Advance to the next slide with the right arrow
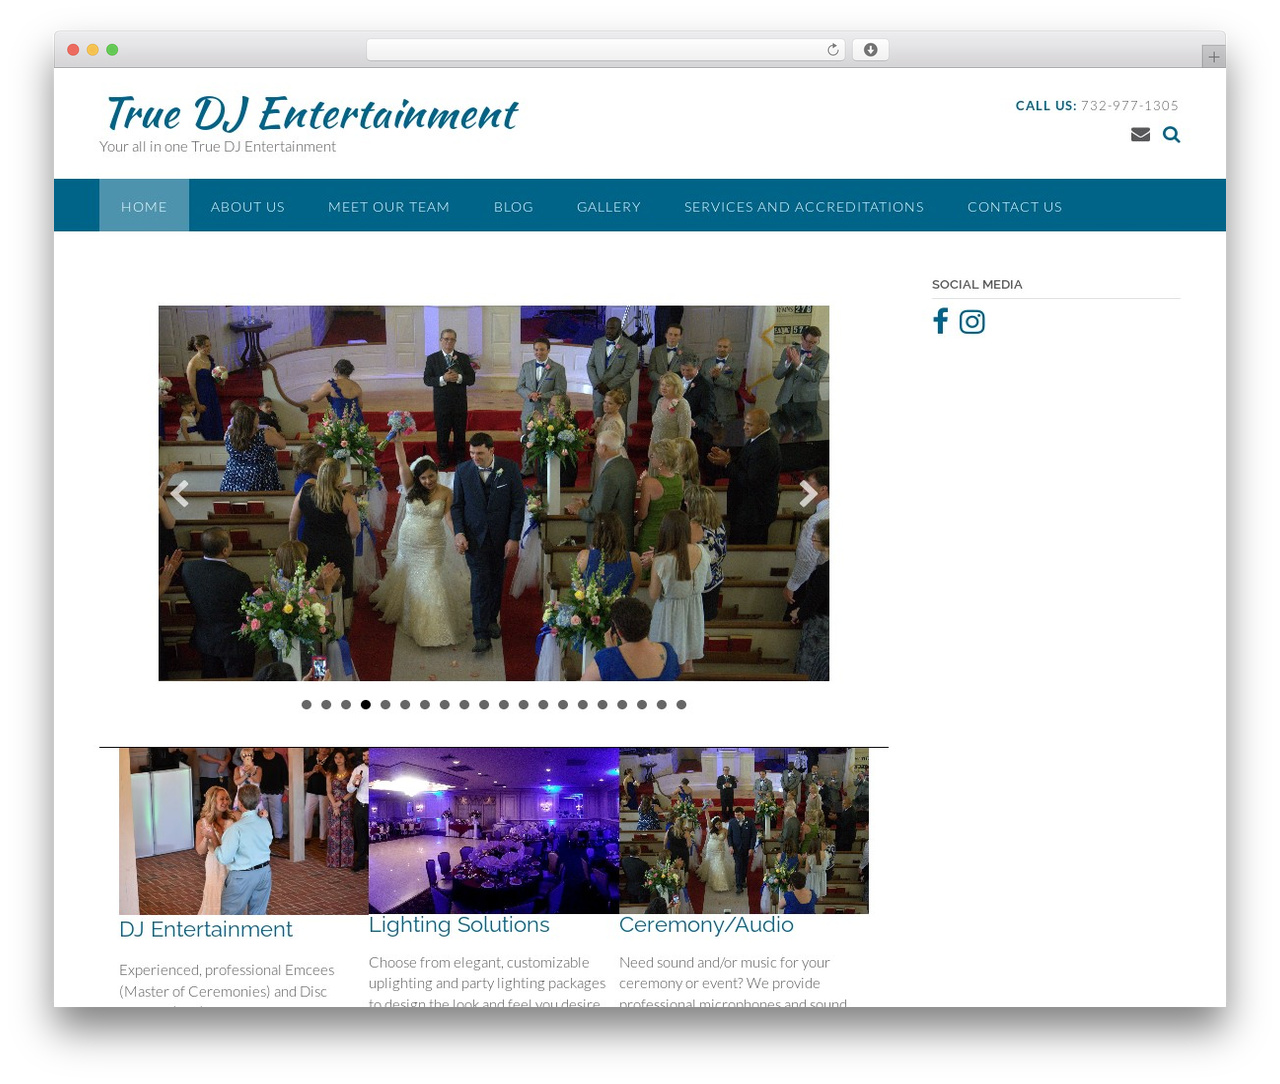 808,493
